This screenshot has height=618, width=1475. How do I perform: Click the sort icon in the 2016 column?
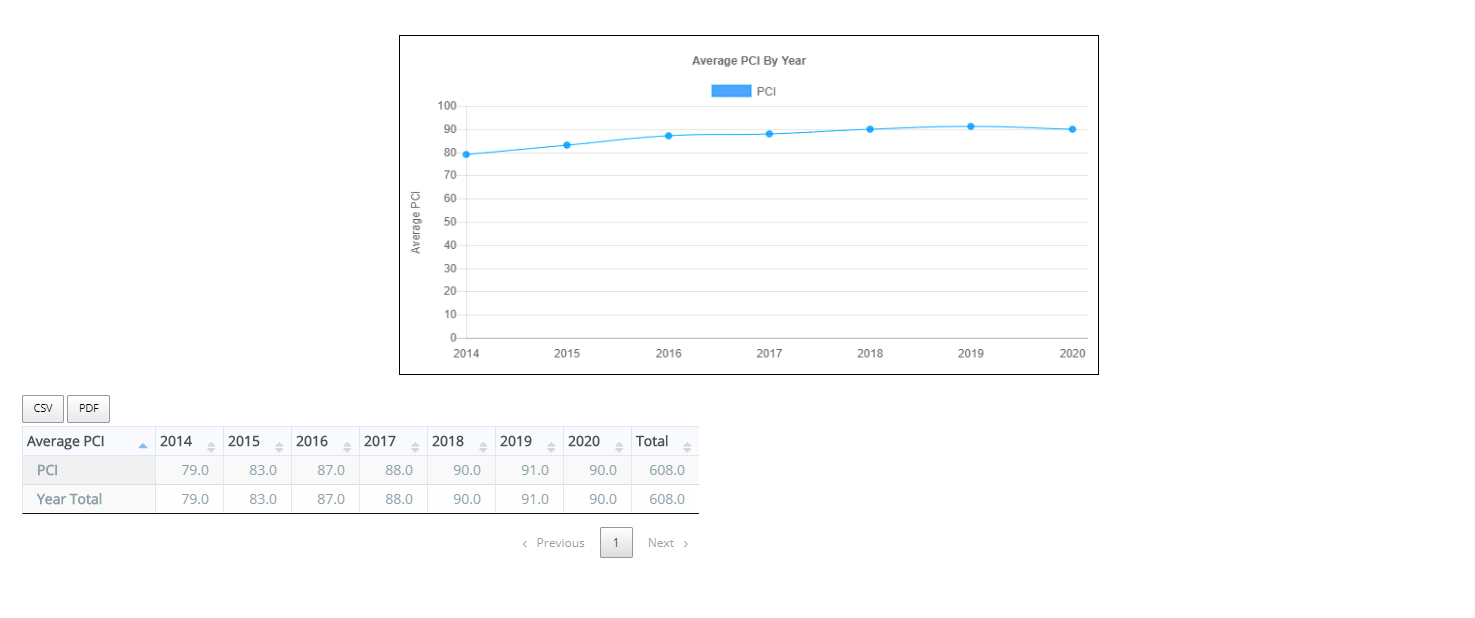tap(347, 447)
